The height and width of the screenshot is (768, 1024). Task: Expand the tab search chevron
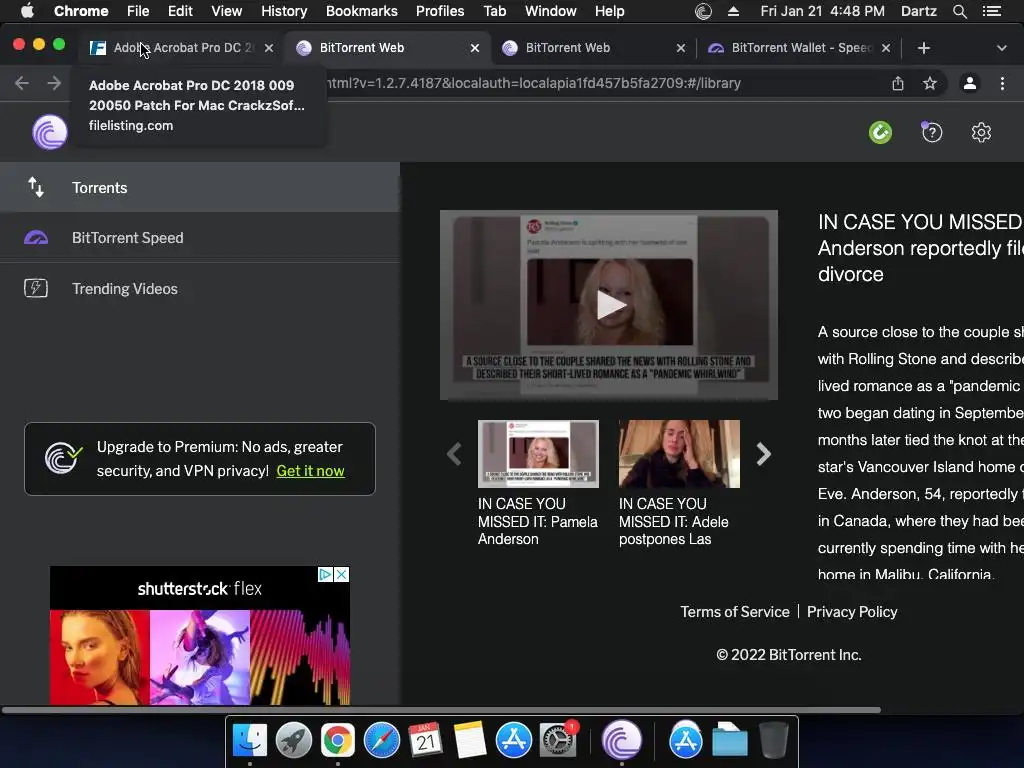[1002, 48]
